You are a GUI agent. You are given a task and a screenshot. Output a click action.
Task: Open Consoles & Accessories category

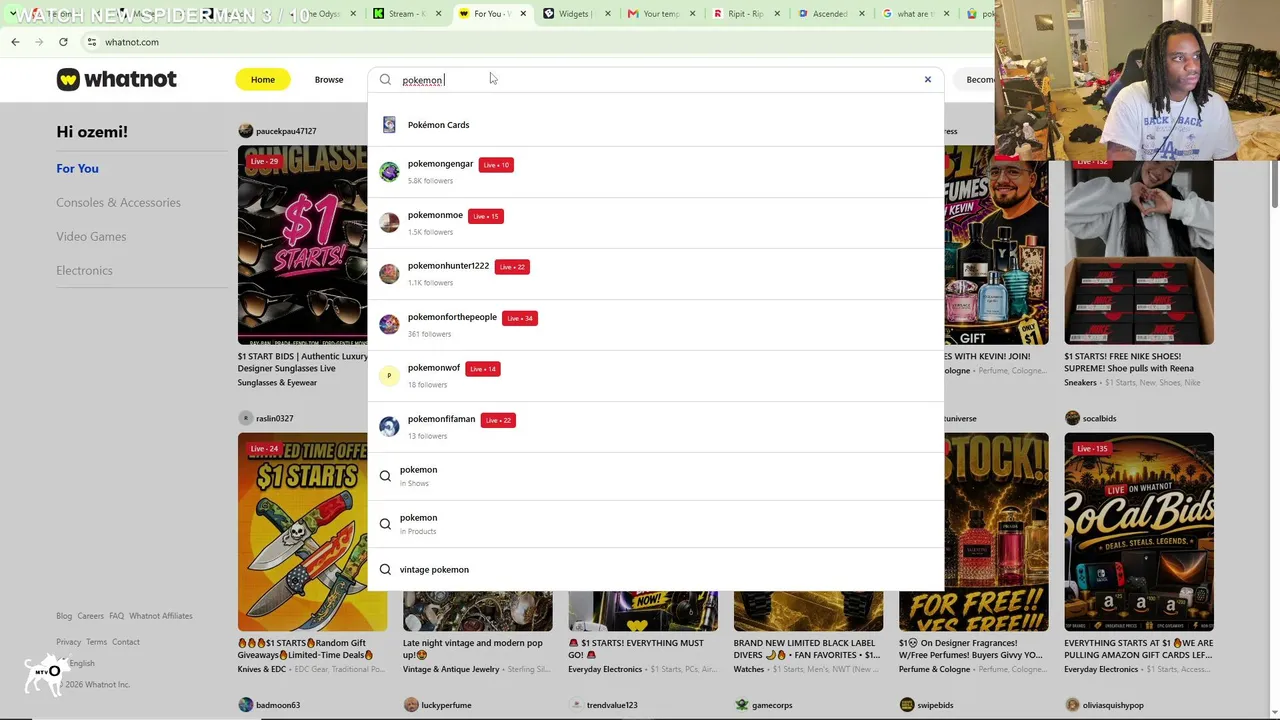[118, 202]
